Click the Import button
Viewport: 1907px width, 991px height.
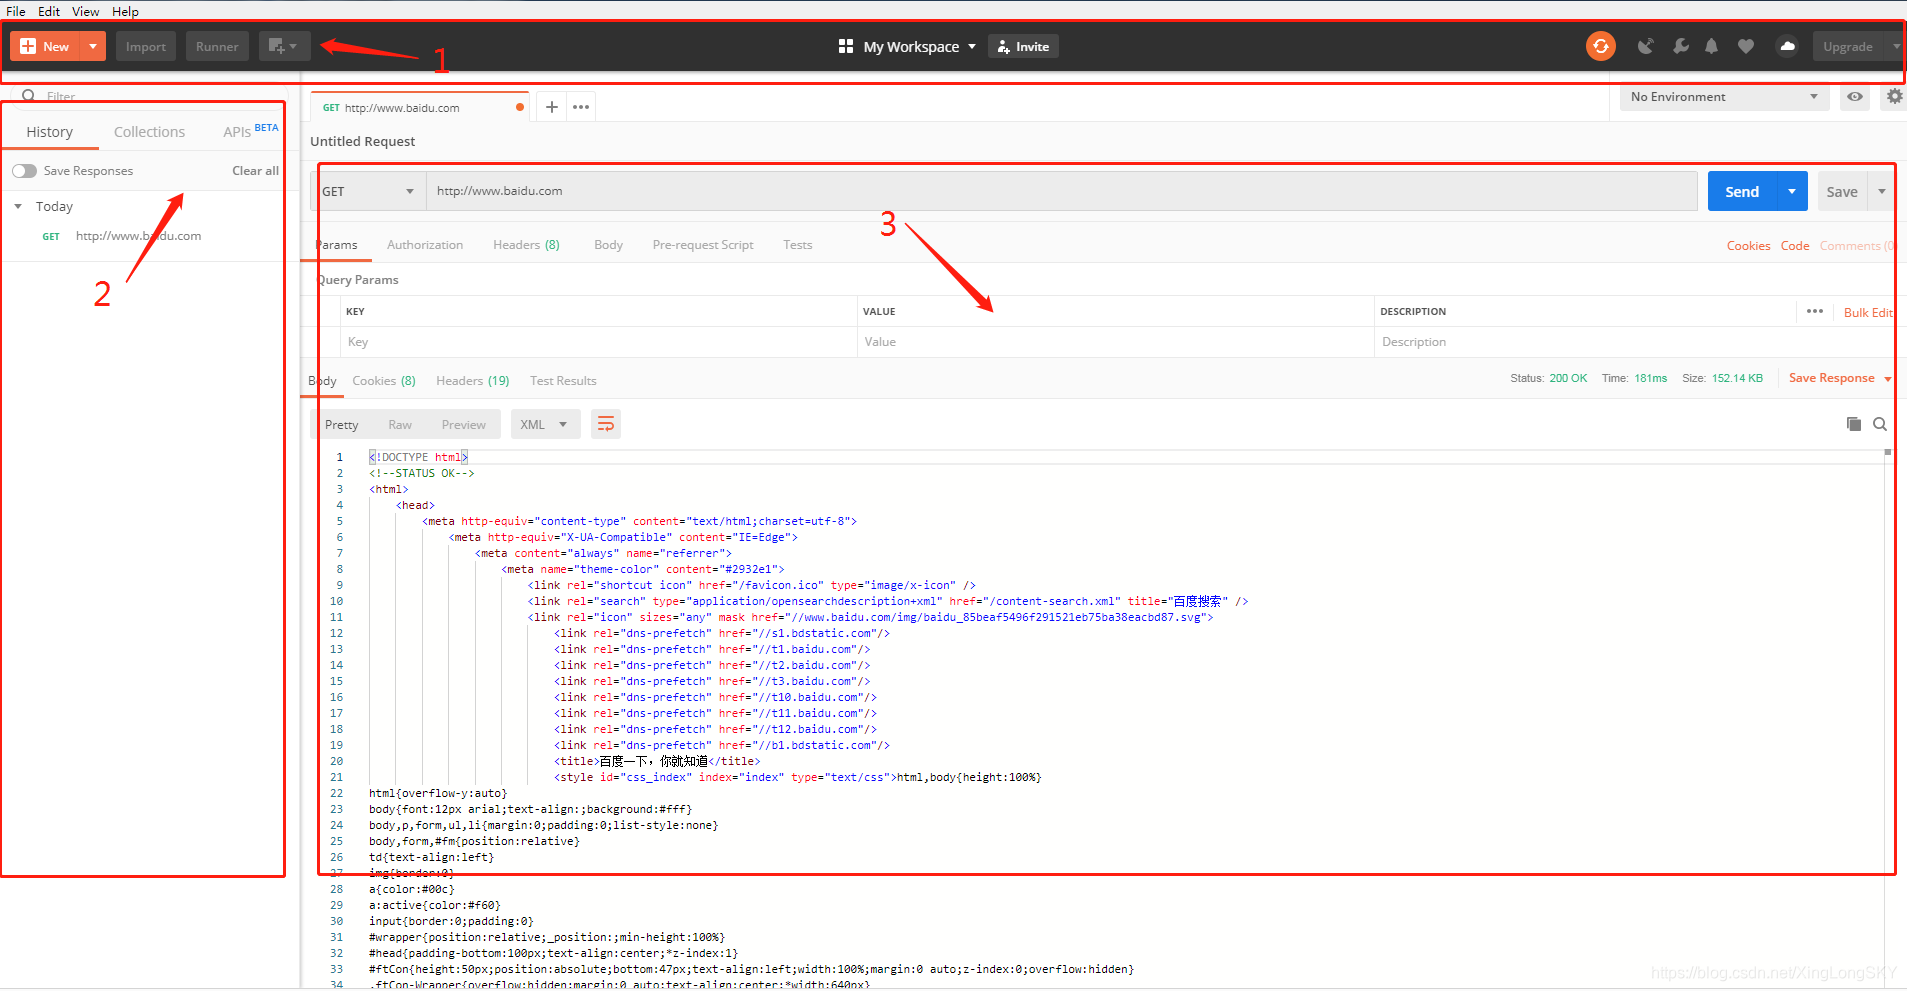click(x=146, y=46)
